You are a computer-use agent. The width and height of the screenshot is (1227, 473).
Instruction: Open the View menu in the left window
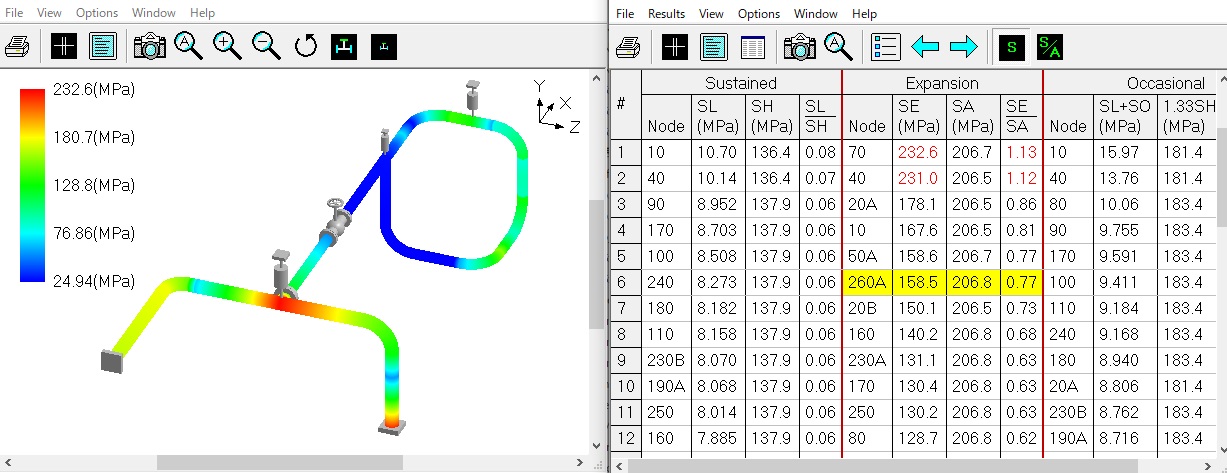click(49, 13)
